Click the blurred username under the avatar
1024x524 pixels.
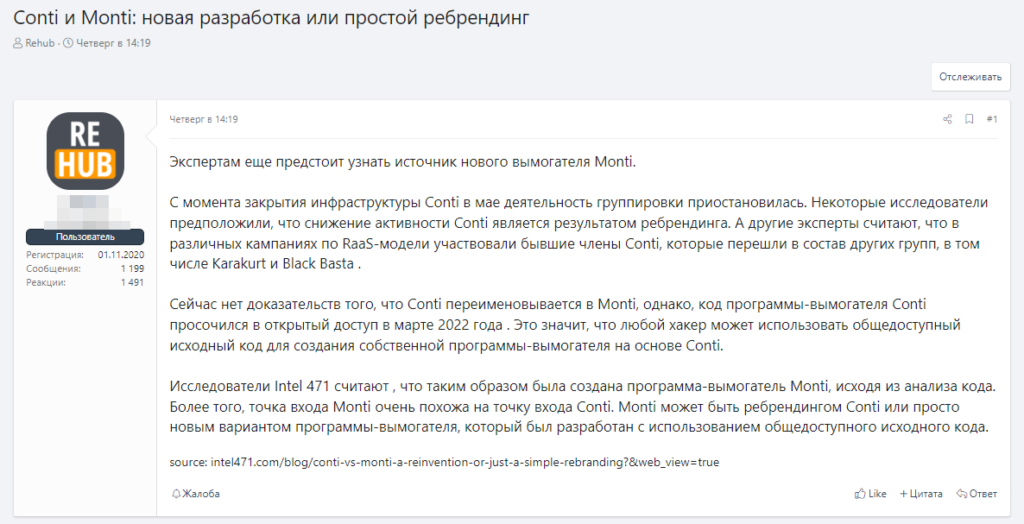coord(86,212)
